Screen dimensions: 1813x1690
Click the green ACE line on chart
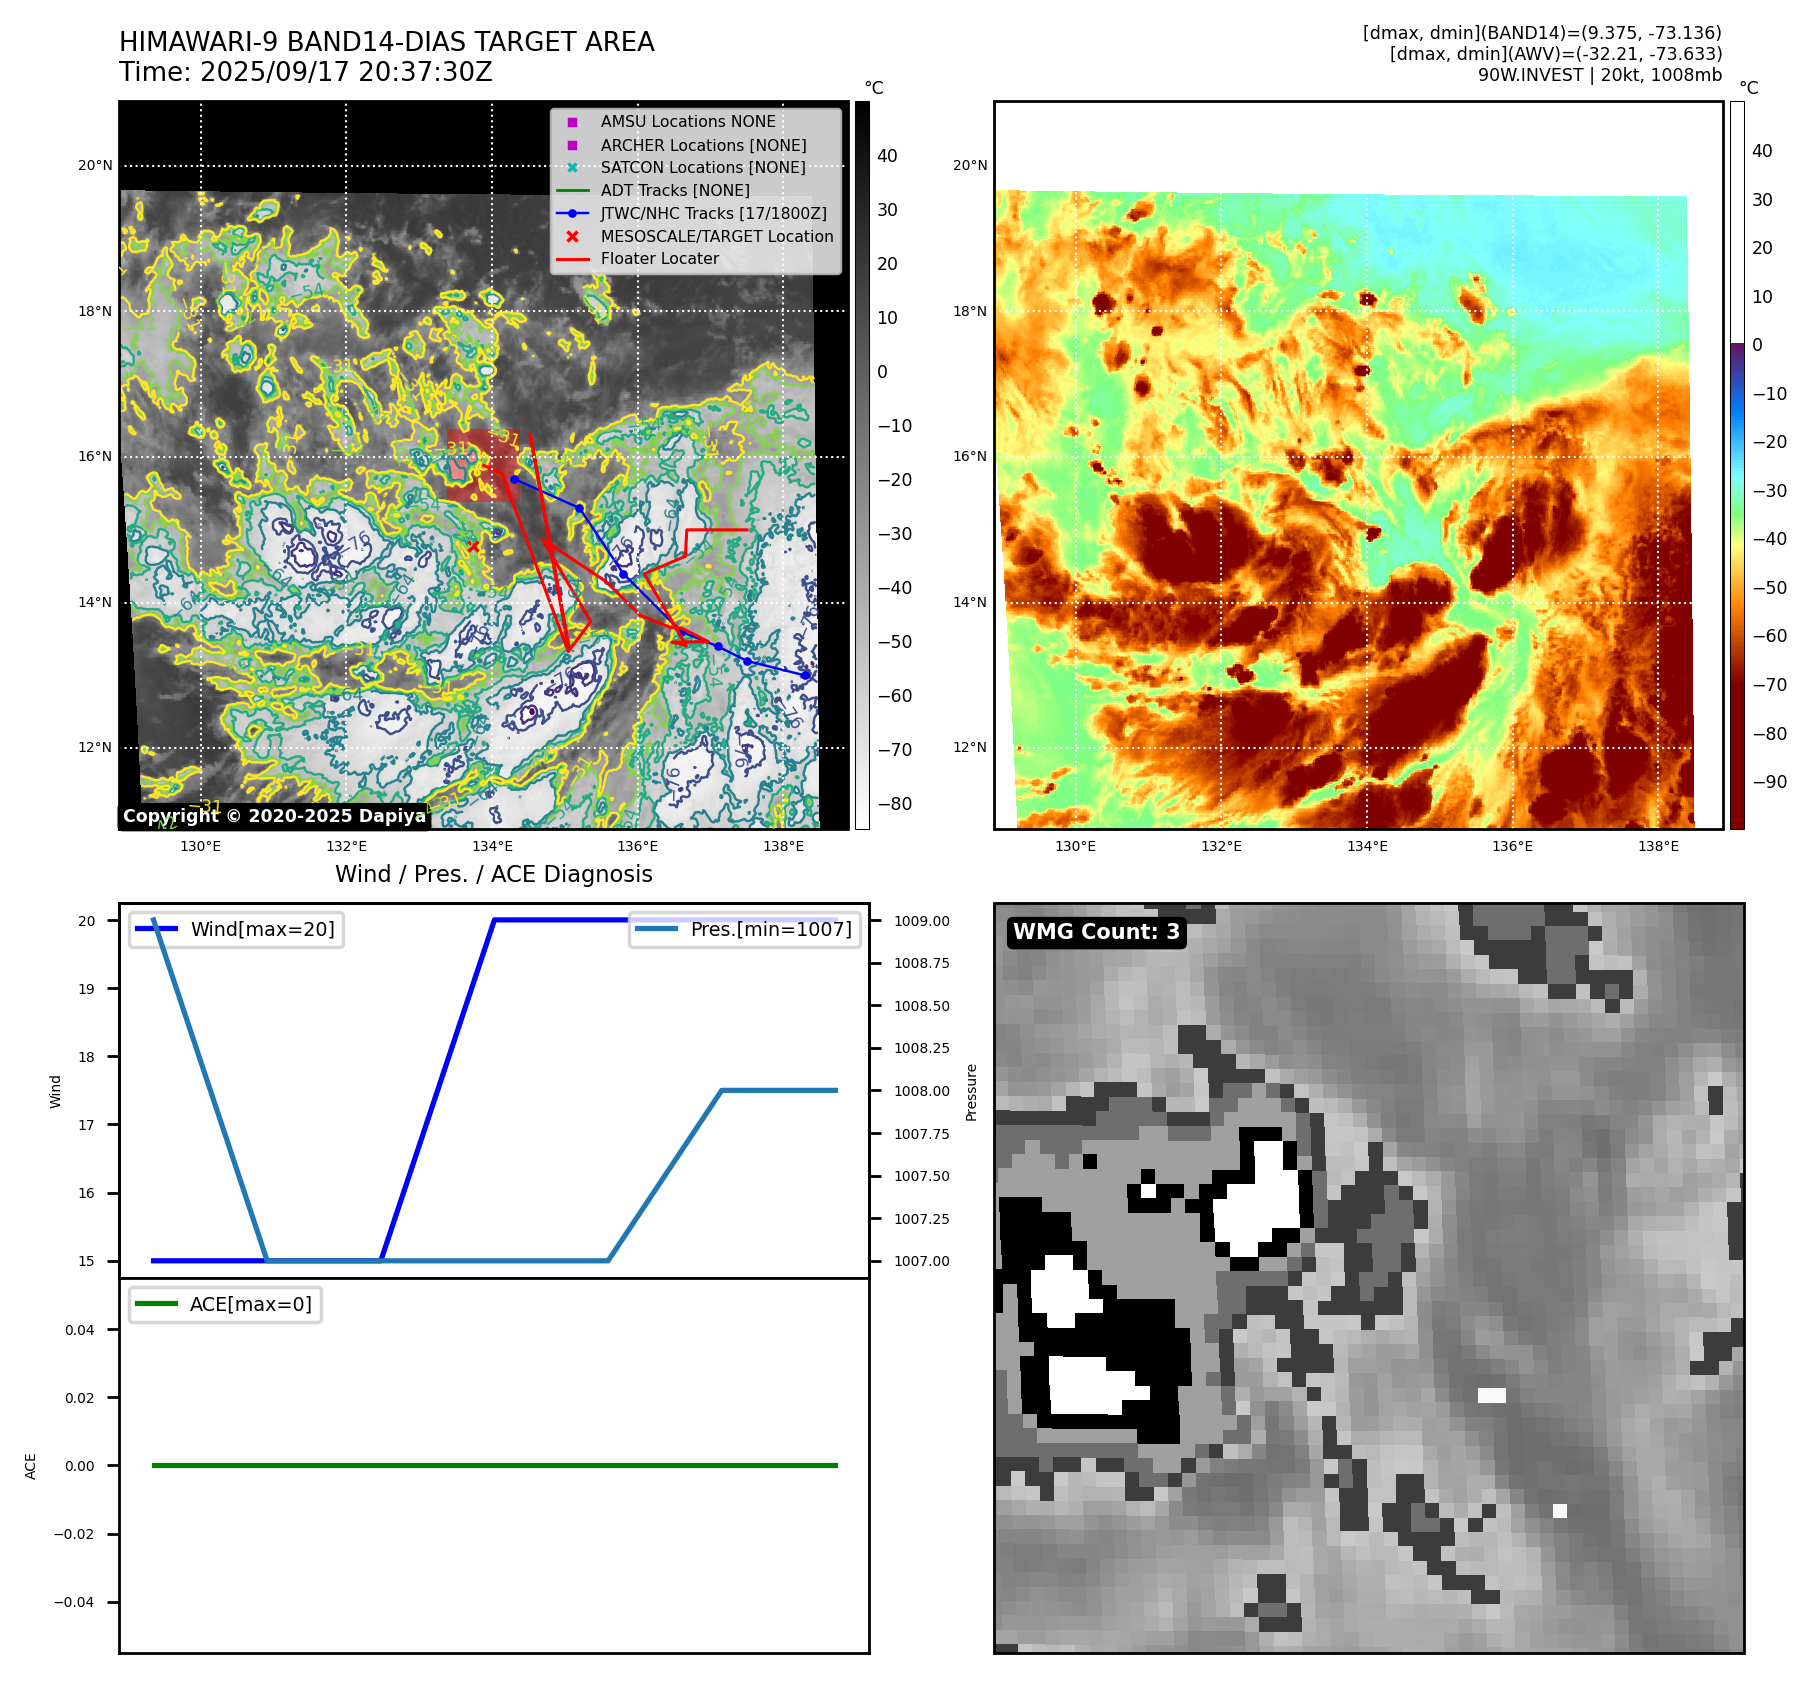[x=494, y=1465]
